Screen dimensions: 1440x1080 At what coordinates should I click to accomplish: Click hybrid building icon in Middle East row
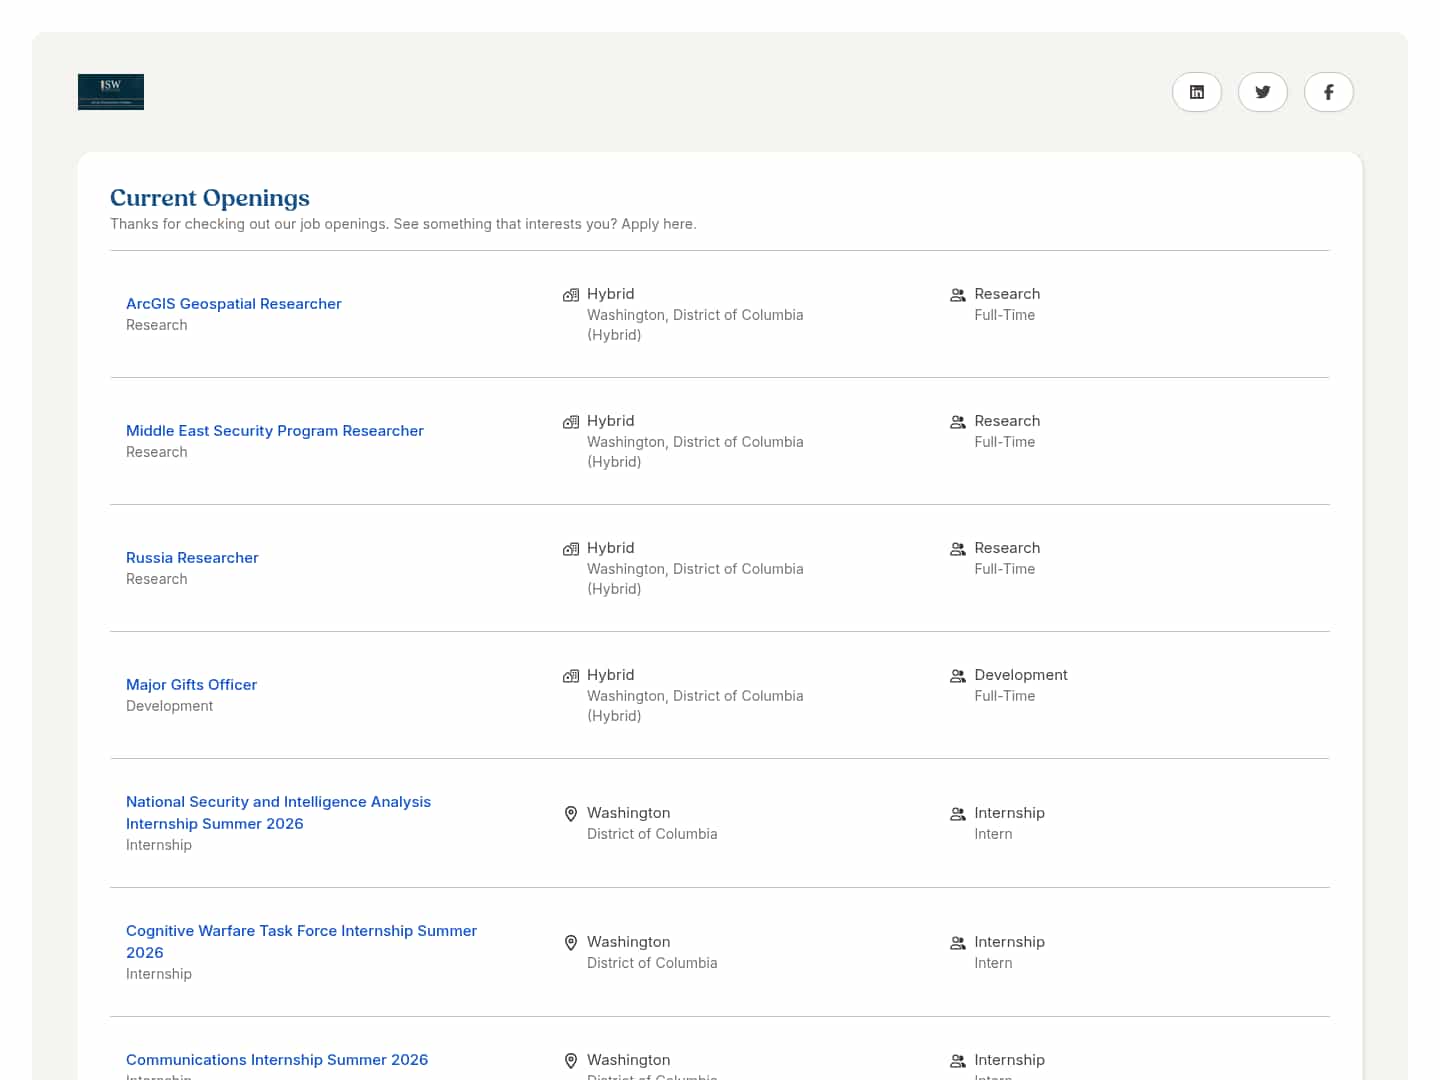pyautogui.click(x=571, y=422)
